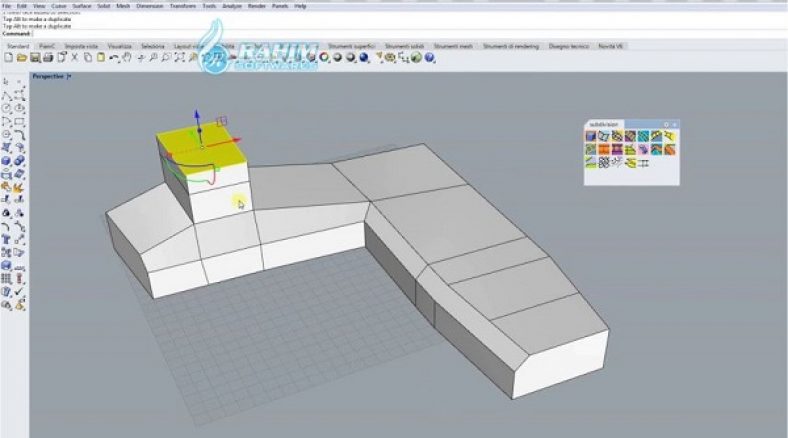Image resolution: width=788 pixels, height=438 pixels.
Task: Click the checkmark icon in left sidebar
Action: 19,291
